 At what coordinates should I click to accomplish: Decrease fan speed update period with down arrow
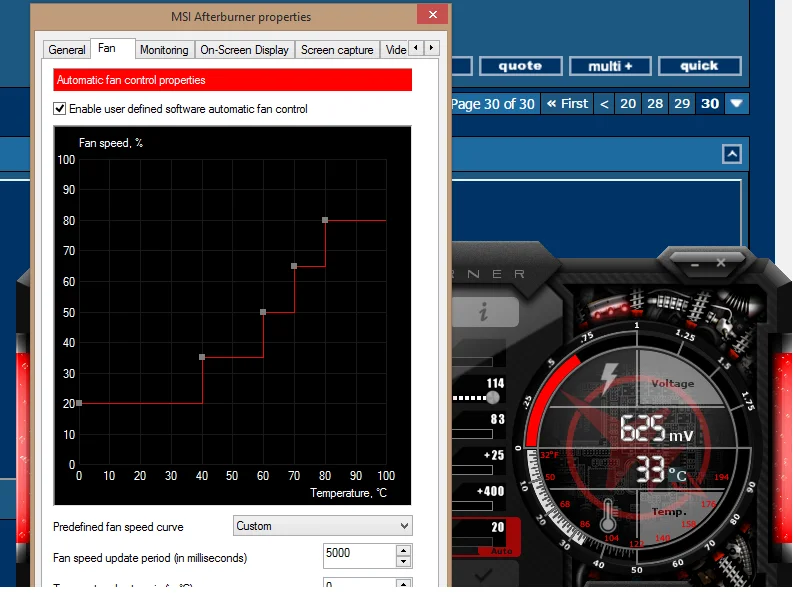pyautogui.click(x=403, y=562)
